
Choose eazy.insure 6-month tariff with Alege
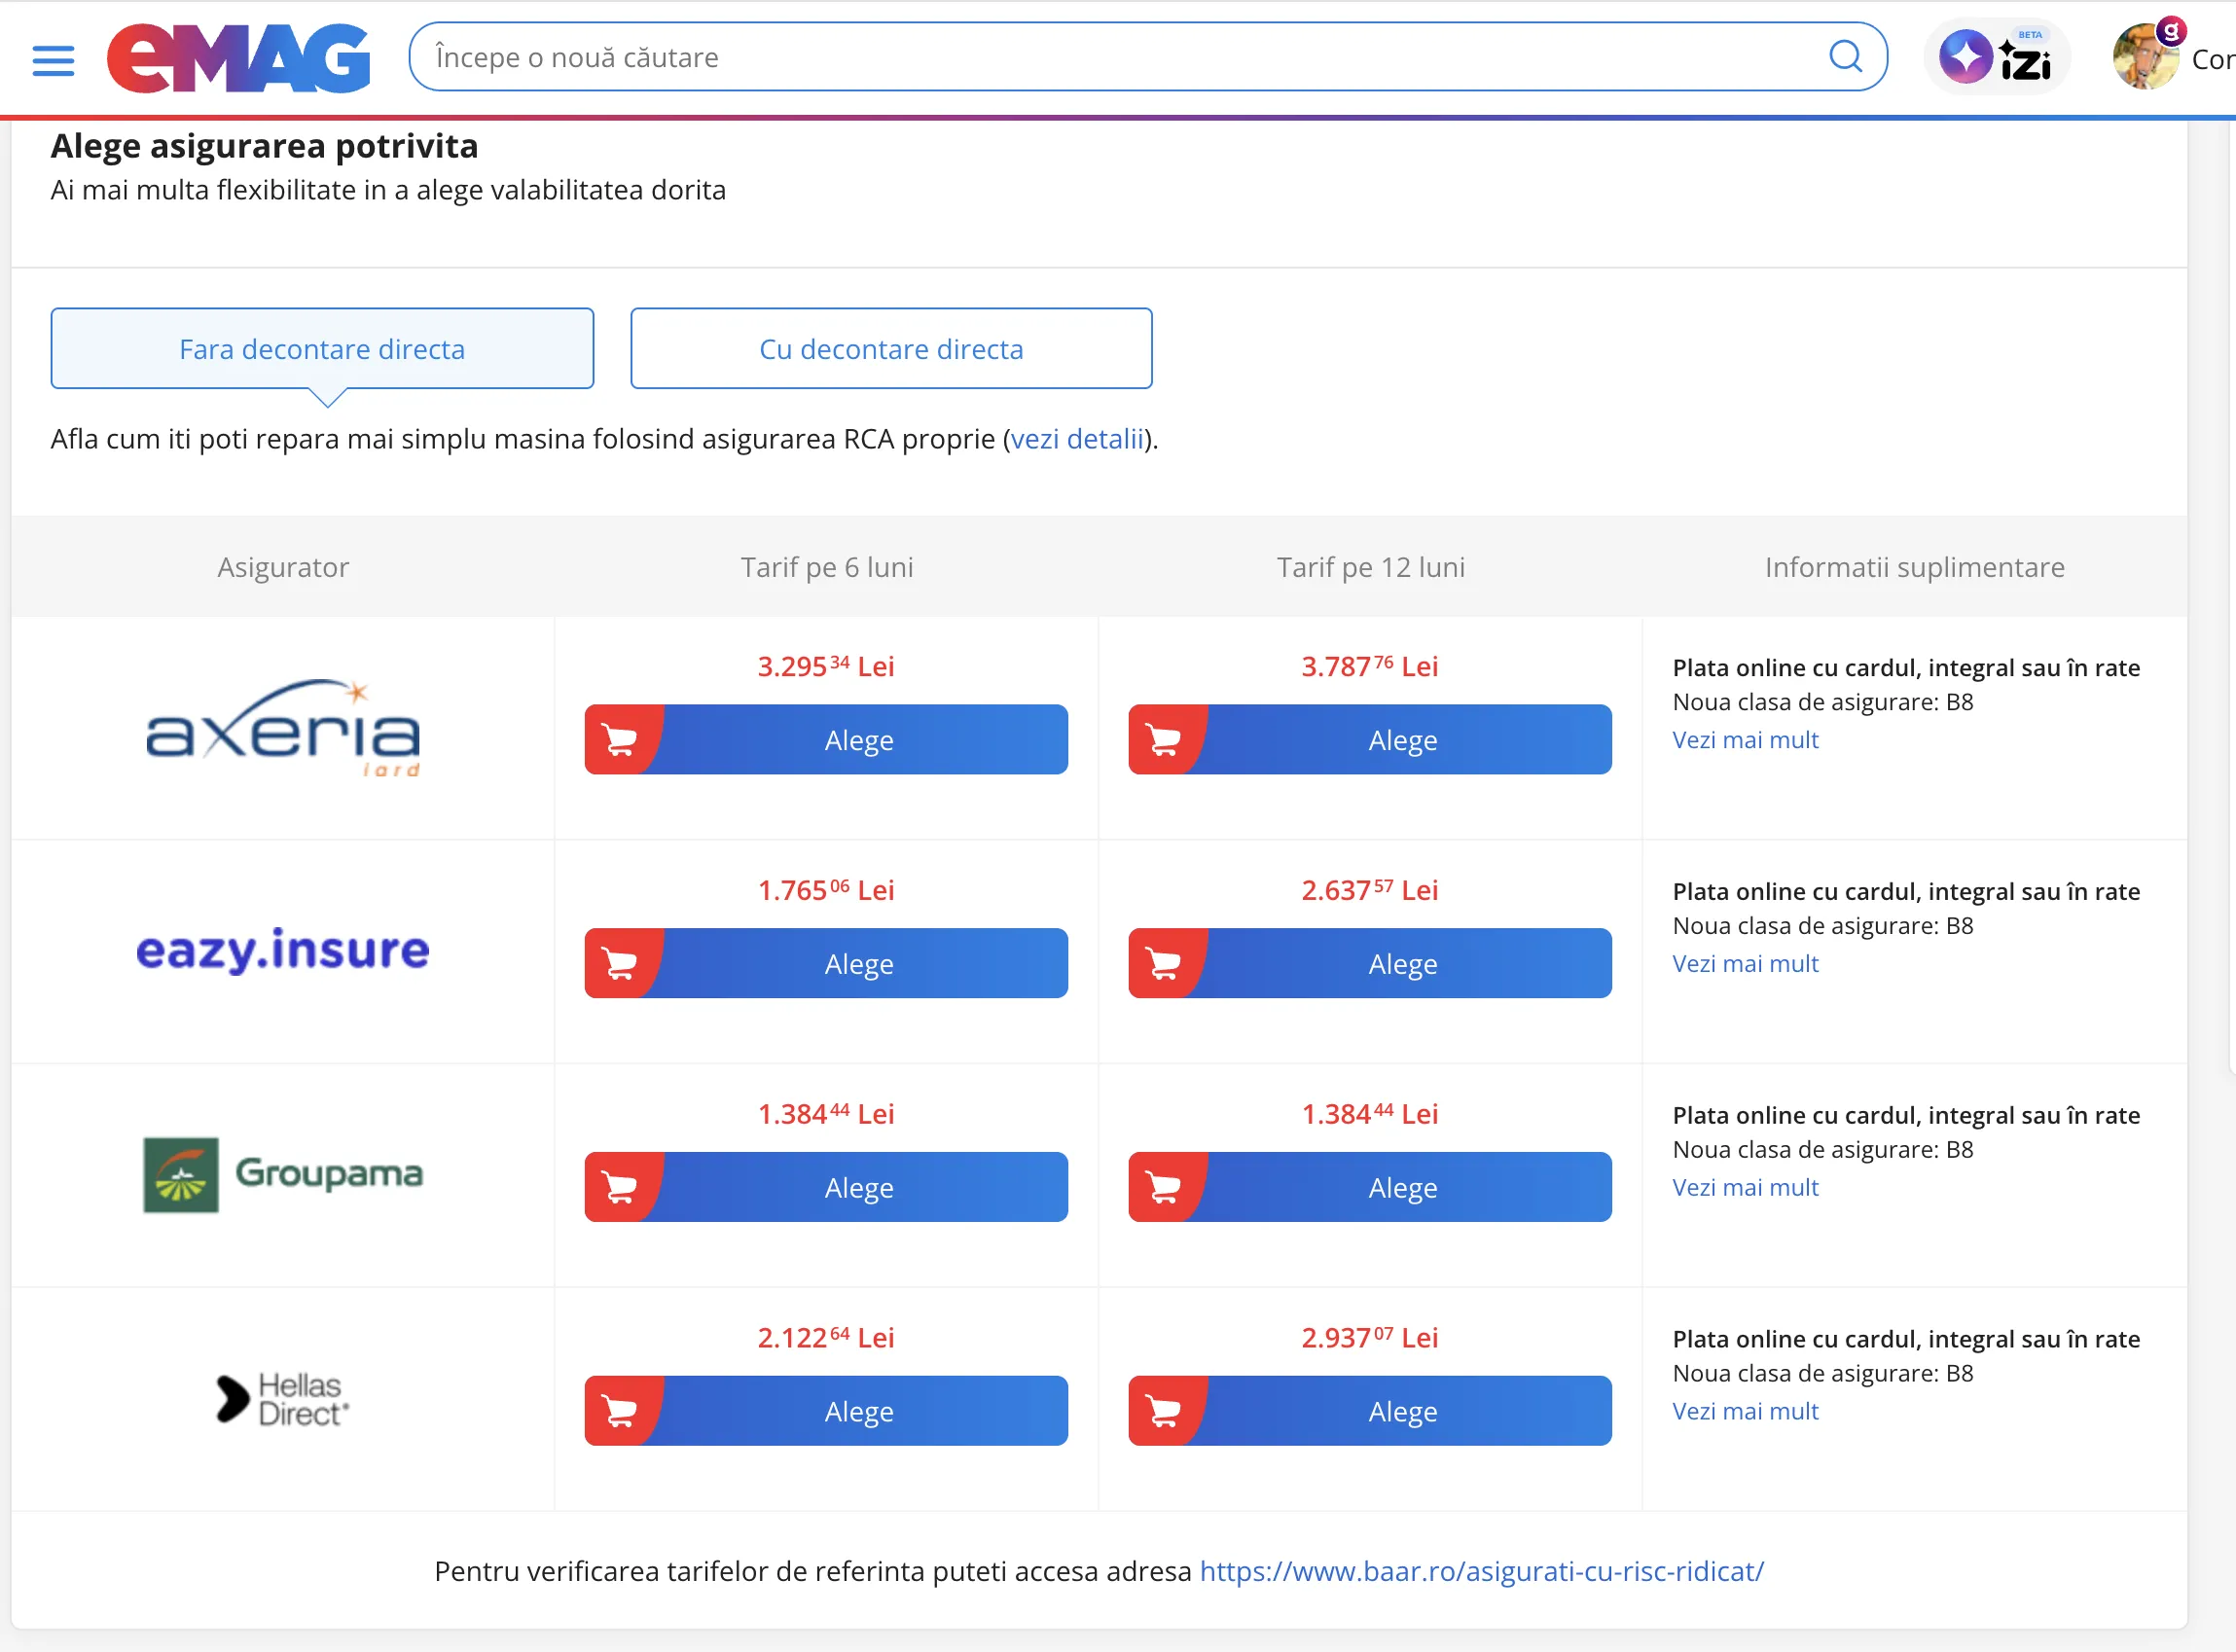826,964
